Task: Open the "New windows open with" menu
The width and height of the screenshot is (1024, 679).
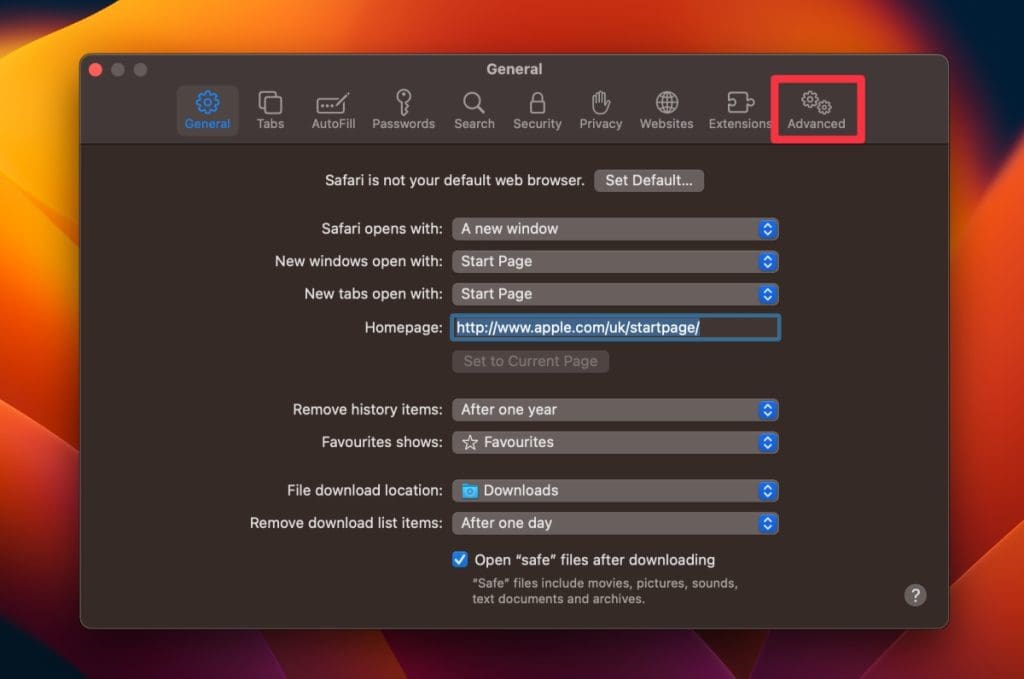Action: (x=615, y=262)
